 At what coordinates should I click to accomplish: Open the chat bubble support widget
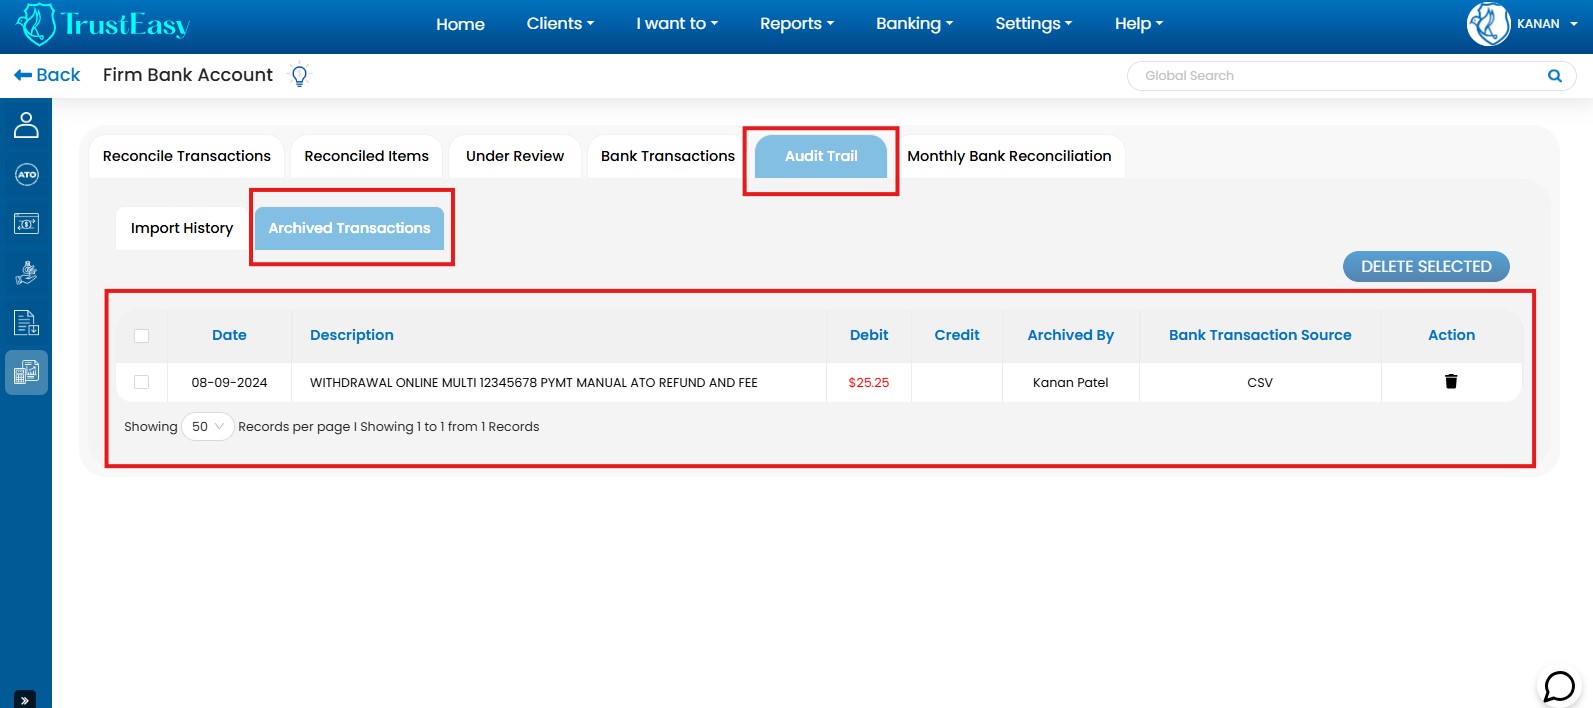(1559, 686)
